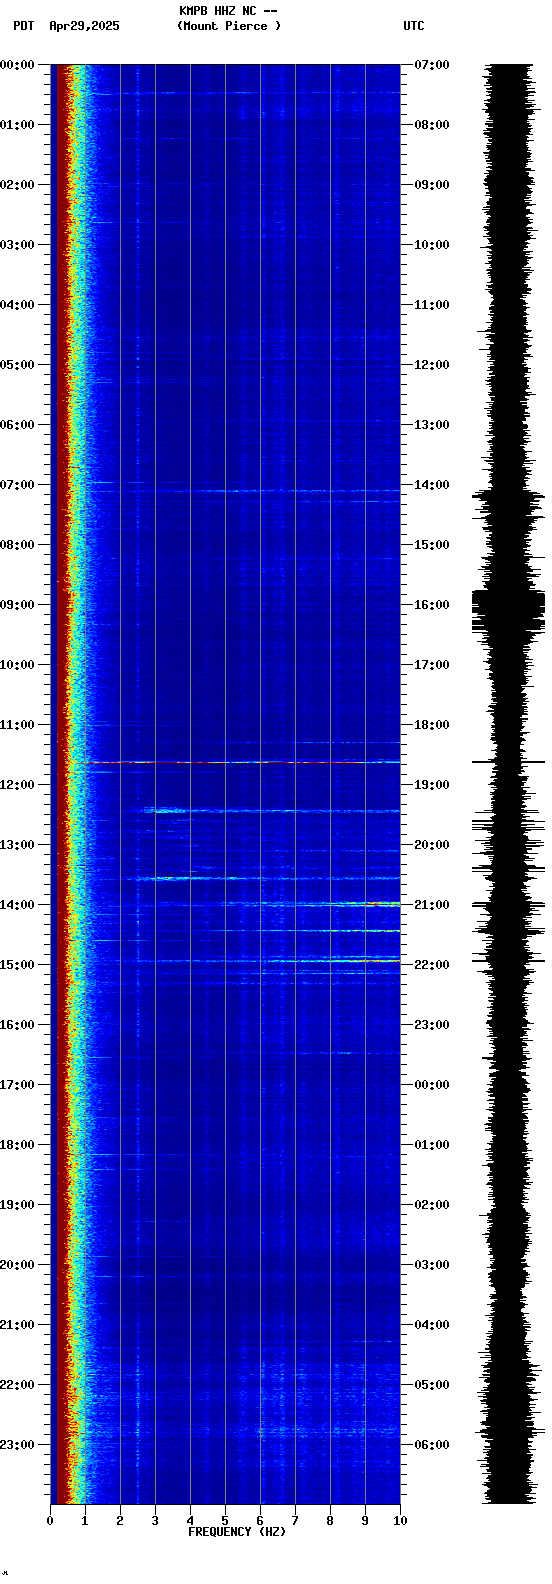Image resolution: width=552 pixels, height=1584 pixels.
Task: Select 12:00 on the PDT axis
Action: tap(17, 785)
